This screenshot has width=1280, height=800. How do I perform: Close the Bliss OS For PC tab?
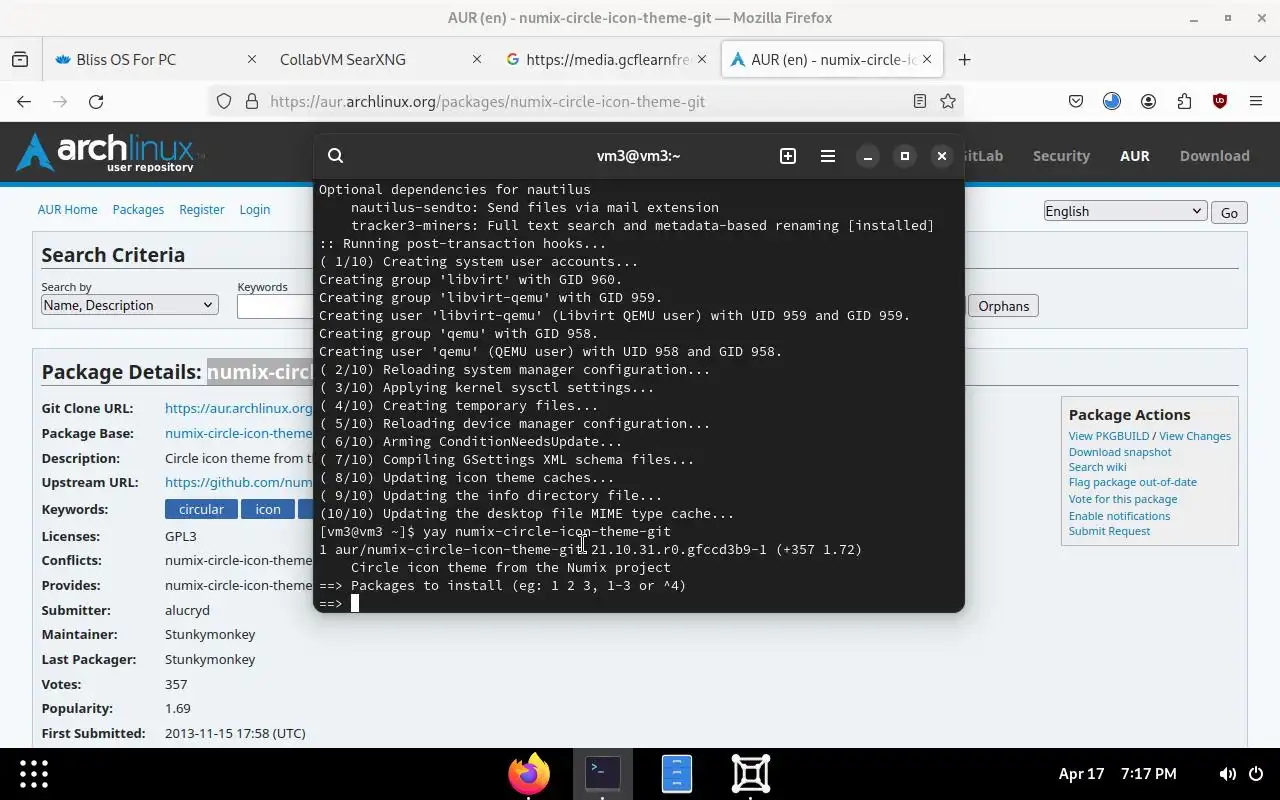252,60
